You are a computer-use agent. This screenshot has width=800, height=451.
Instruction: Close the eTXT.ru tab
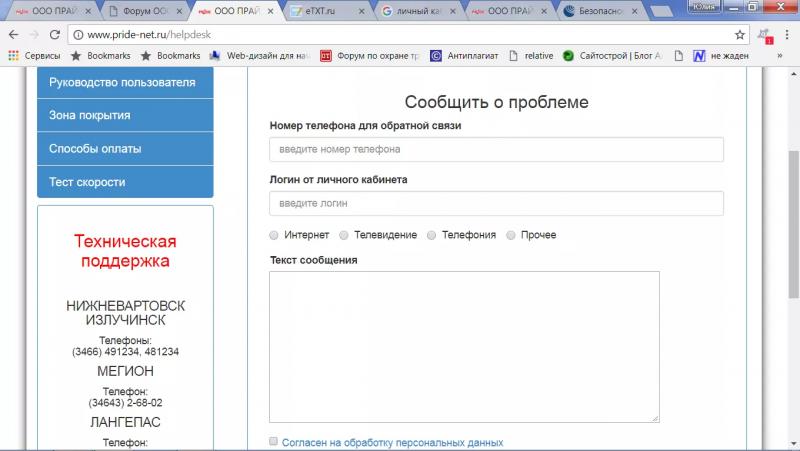361,11
